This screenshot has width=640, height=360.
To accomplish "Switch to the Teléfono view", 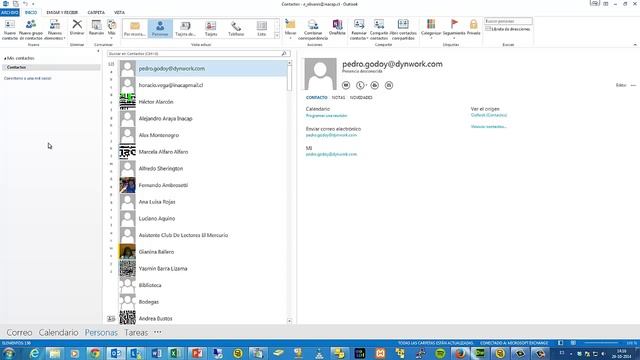I will [236, 29].
